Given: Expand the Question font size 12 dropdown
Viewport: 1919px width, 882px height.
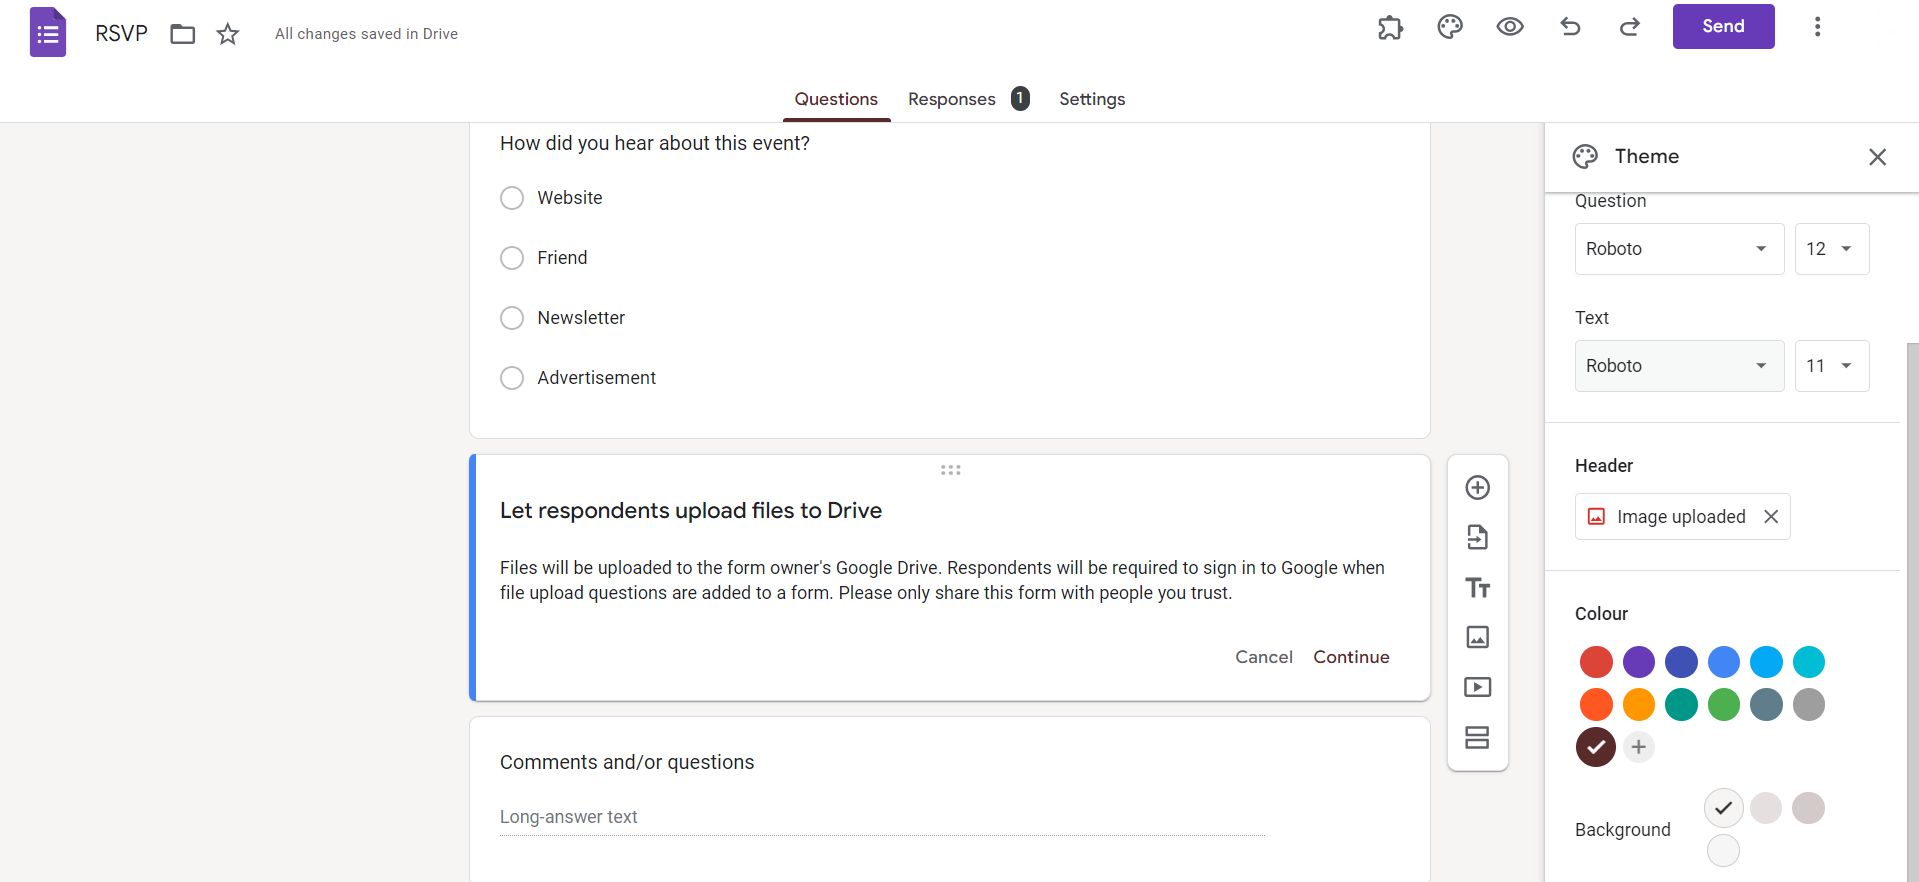Looking at the screenshot, I should point(1831,249).
